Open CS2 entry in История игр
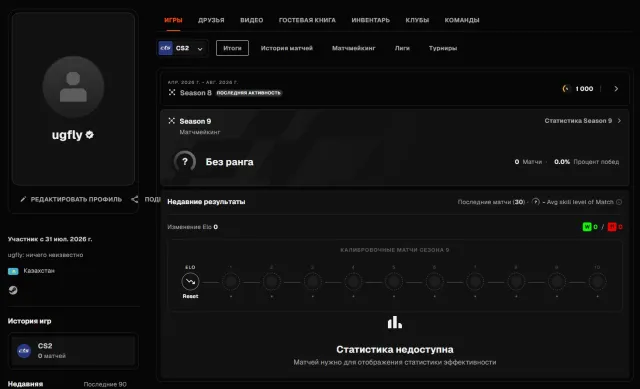640x389 pixels. (x=73, y=351)
